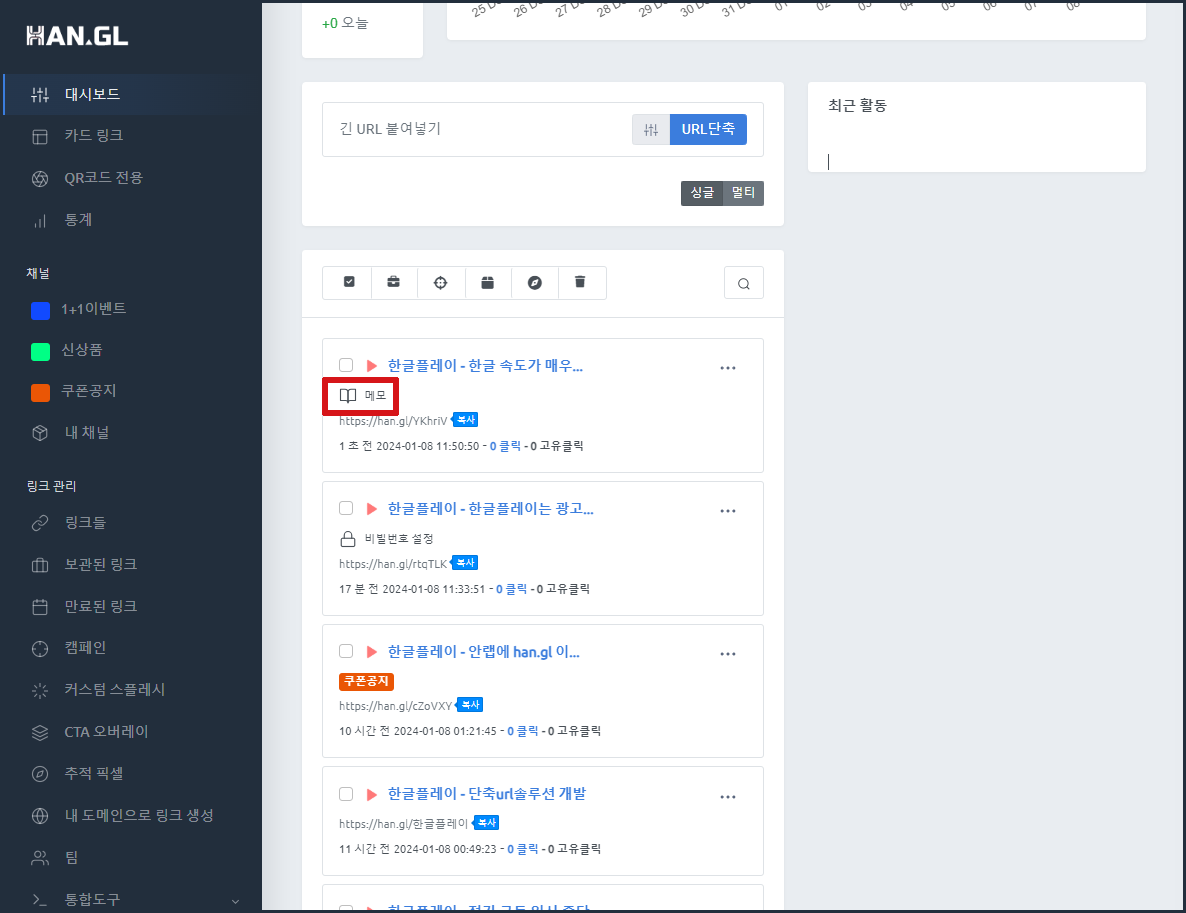Click the 커스텀 스플레시 loader icon
The width and height of the screenshot is (1186, 913).
(x=40, y=690)
